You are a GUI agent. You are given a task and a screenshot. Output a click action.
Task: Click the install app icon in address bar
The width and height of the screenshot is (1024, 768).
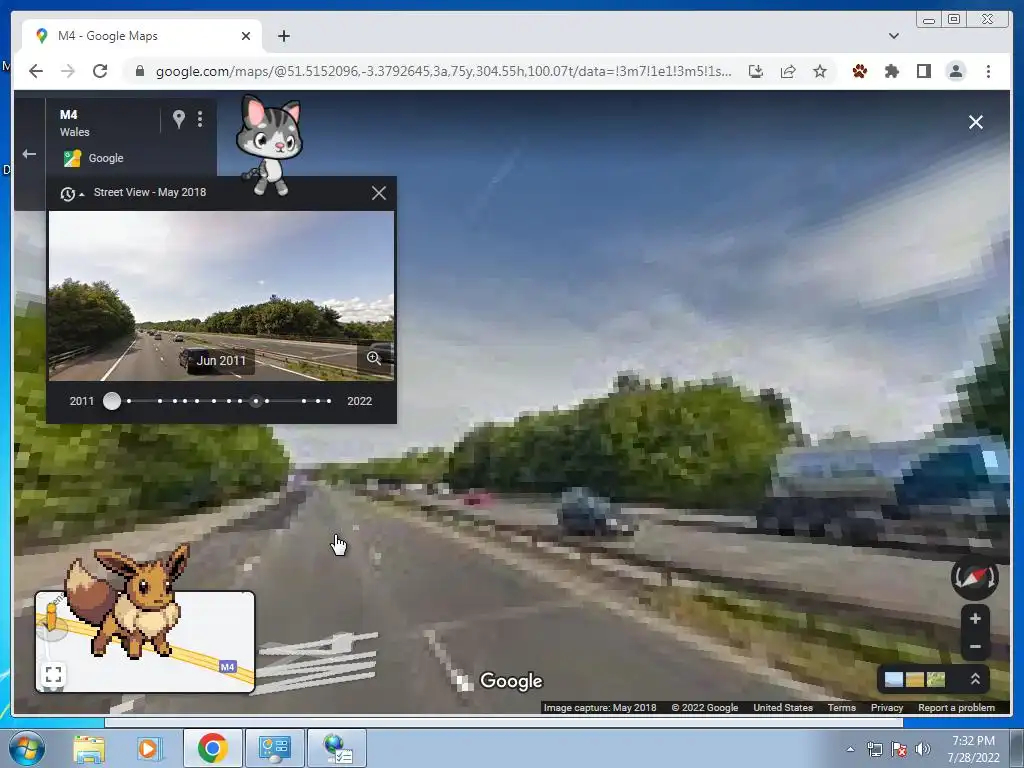(x=756, y=71)
